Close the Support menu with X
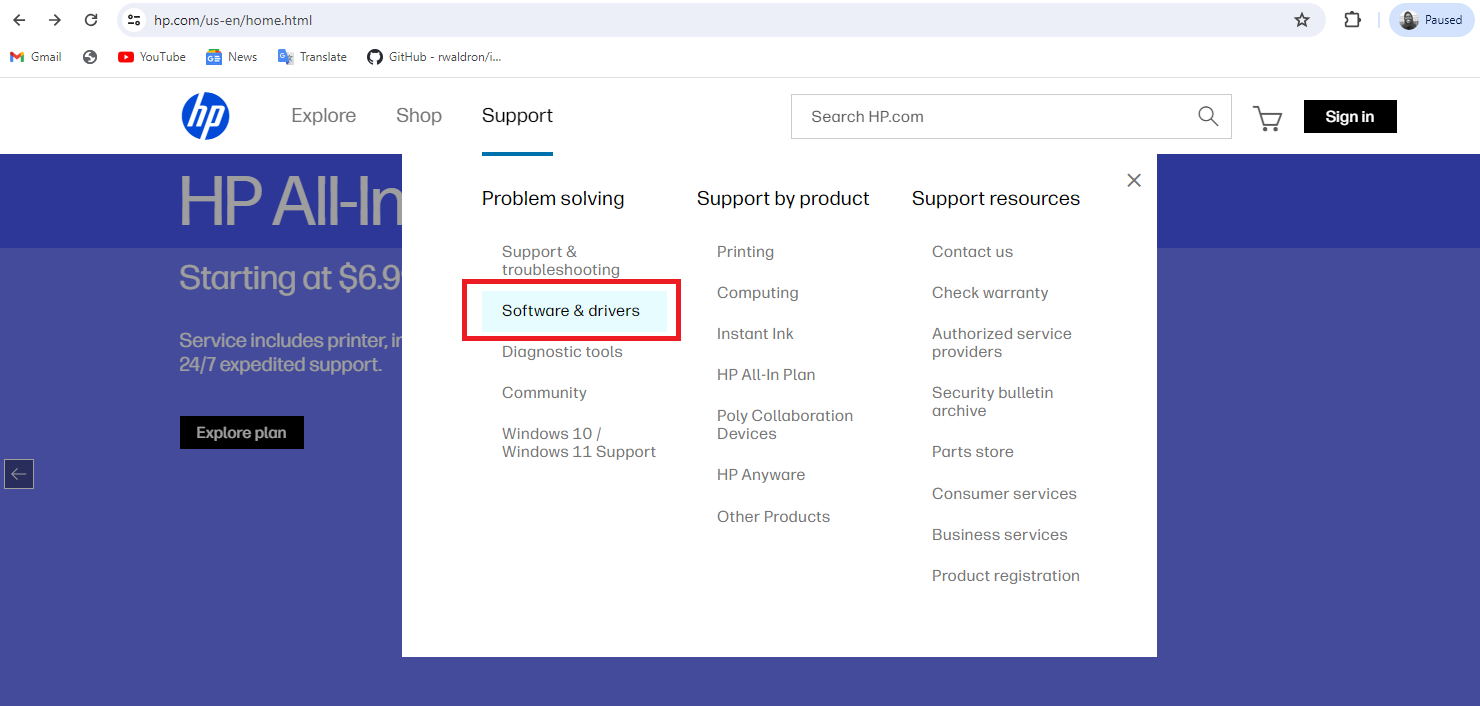 pyautogui.click(x=1133, y=180)
